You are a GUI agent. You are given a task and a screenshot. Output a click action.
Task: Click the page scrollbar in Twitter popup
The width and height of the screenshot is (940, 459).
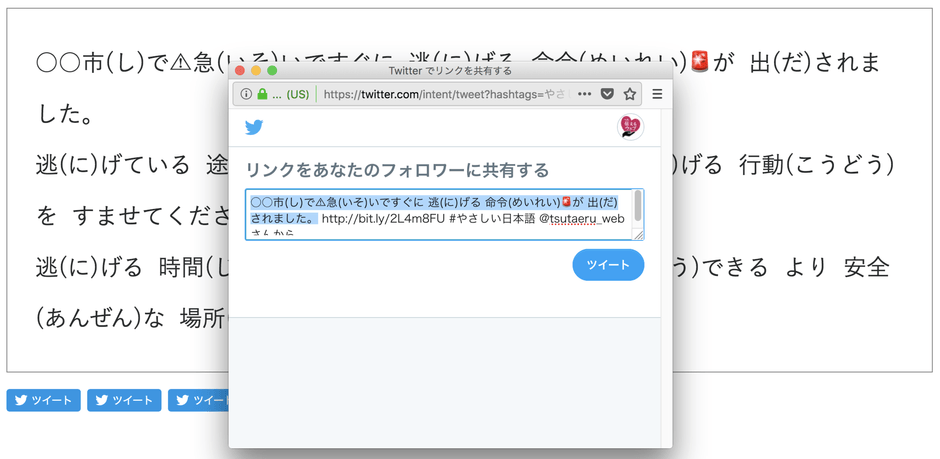tap(667, 279)
